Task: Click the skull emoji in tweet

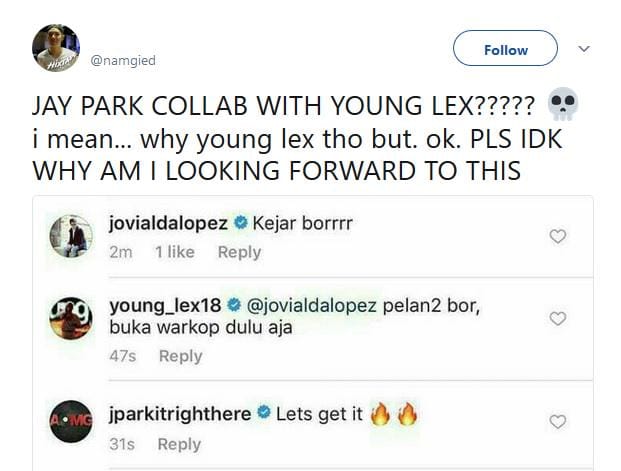Action: tap(564, 105)
